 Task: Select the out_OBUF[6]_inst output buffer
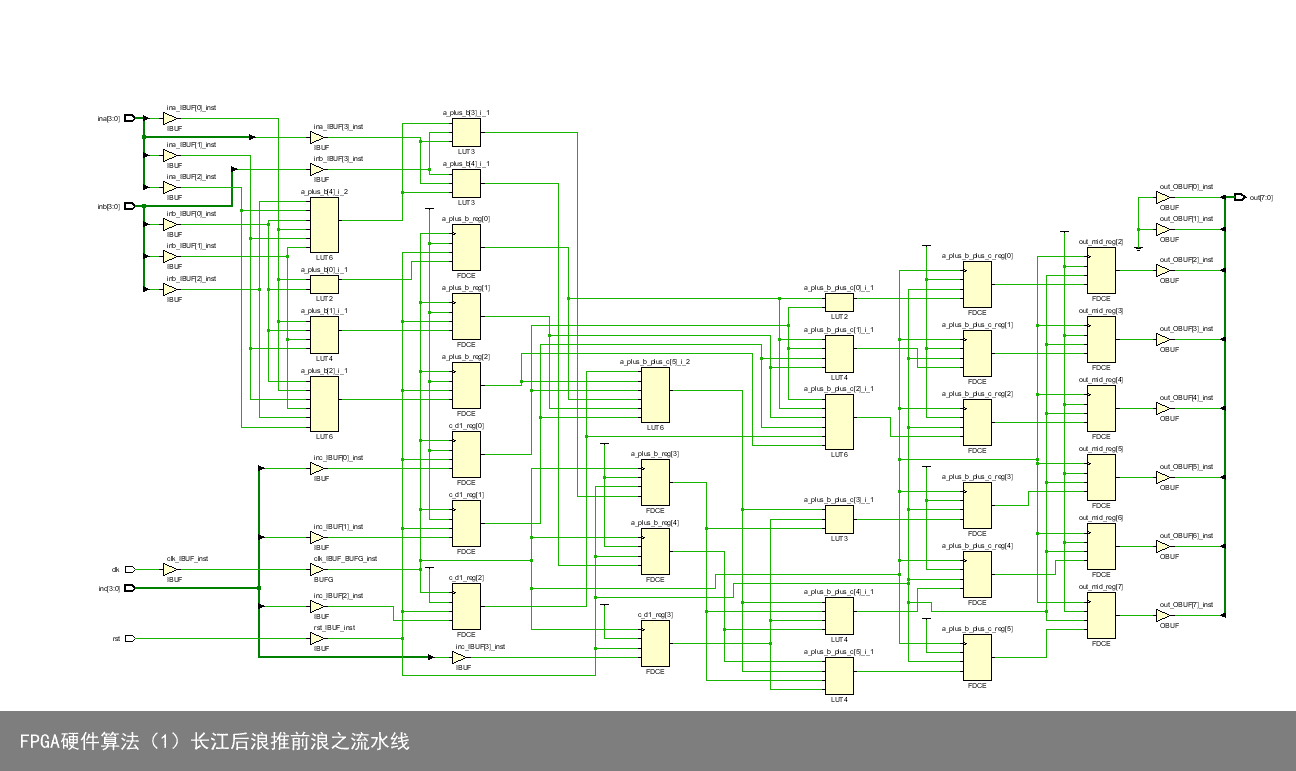click(1163, 547)
